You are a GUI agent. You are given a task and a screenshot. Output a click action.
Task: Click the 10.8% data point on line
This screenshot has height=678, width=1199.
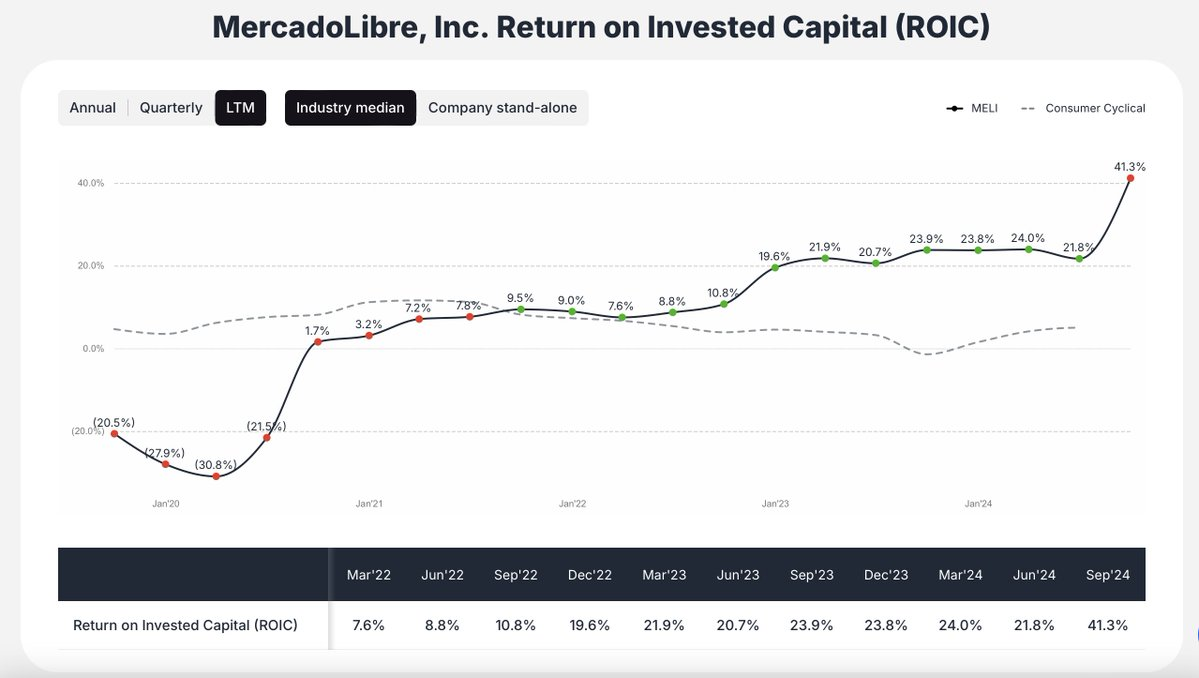tap(722, 304)
